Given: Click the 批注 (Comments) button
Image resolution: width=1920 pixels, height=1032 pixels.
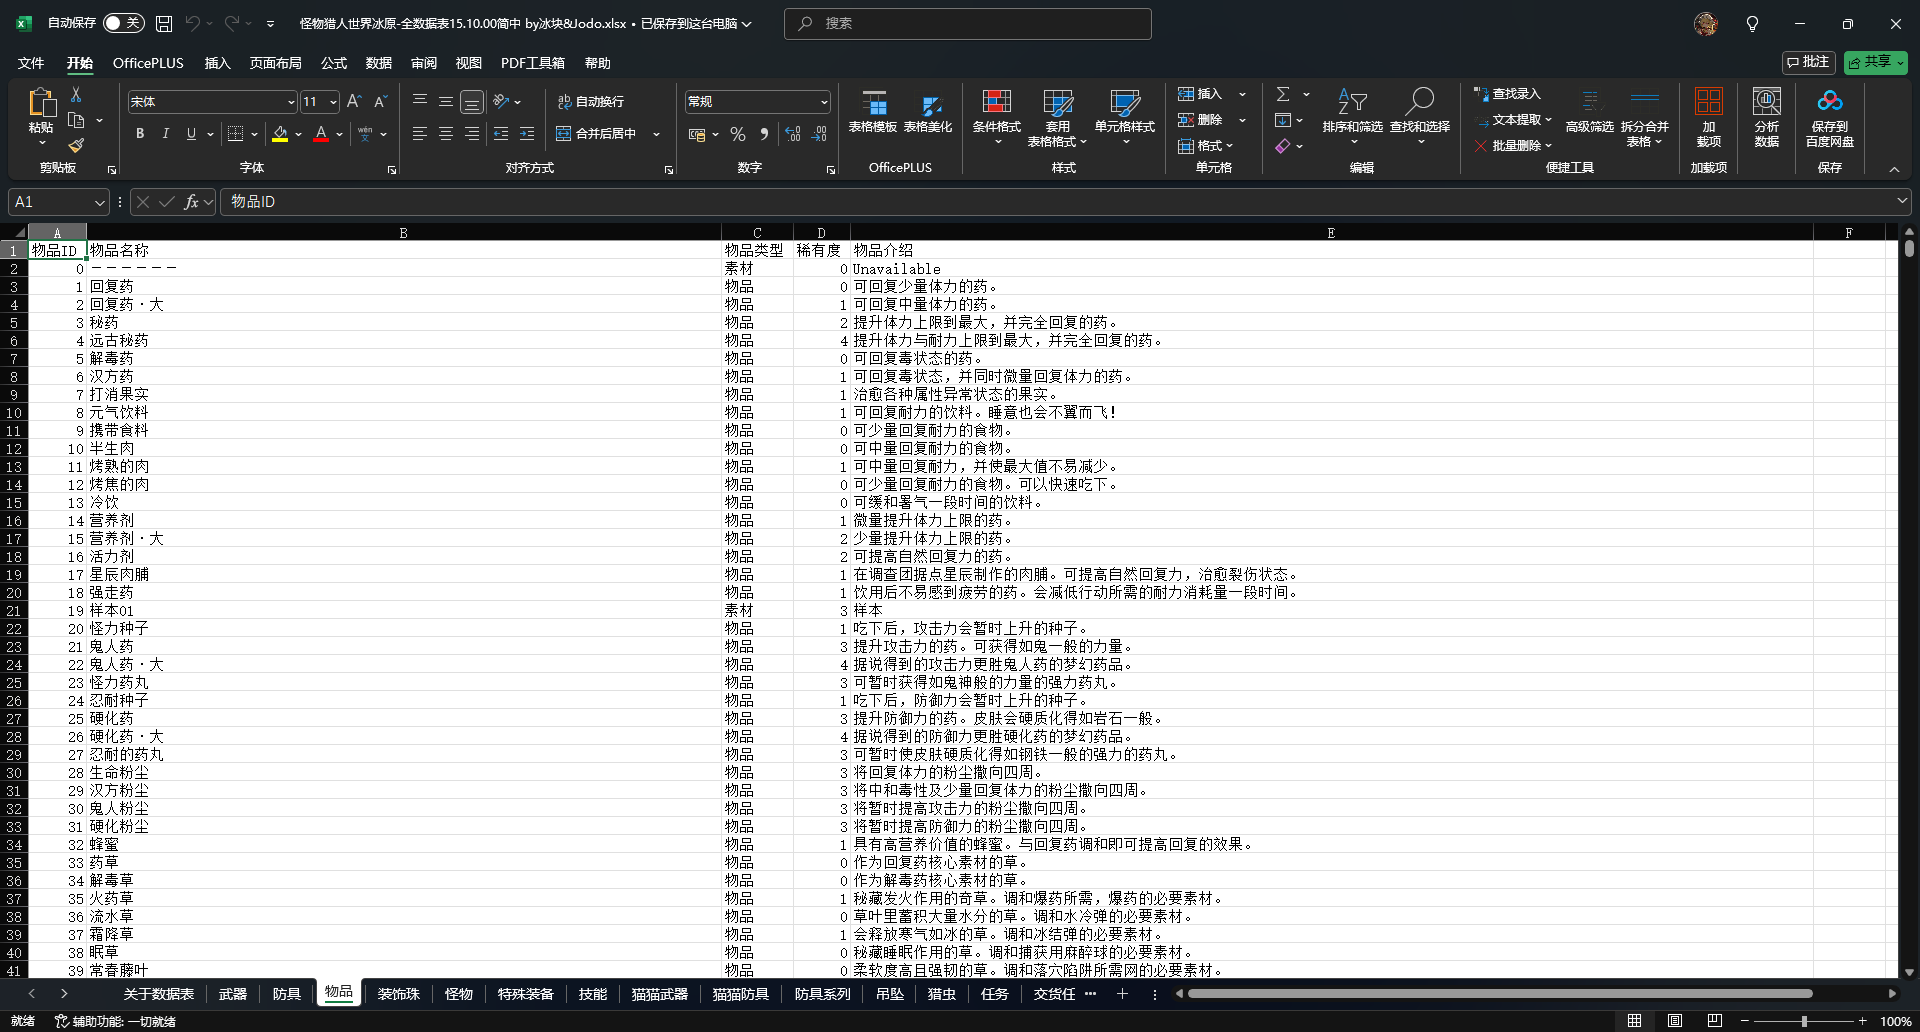Looking at the screenshot, I should 1808,62.
